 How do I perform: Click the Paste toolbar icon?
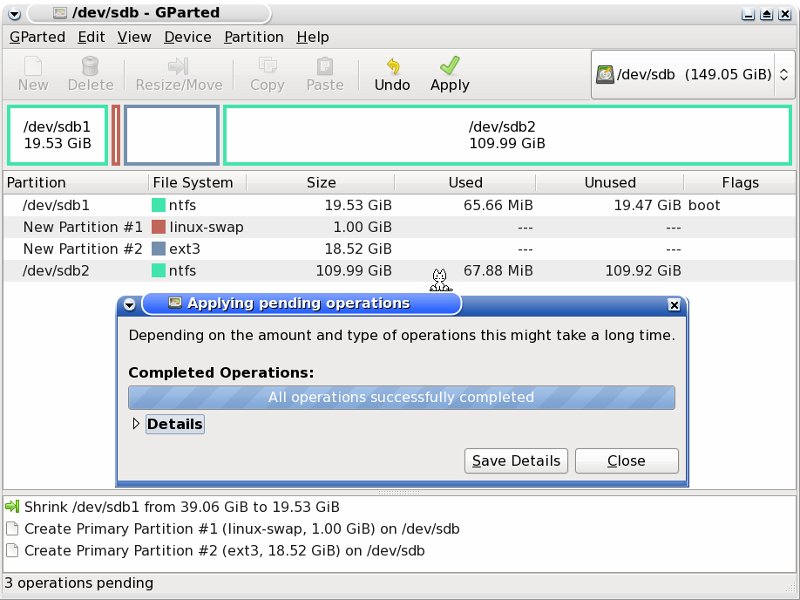(x=324, y=66)
